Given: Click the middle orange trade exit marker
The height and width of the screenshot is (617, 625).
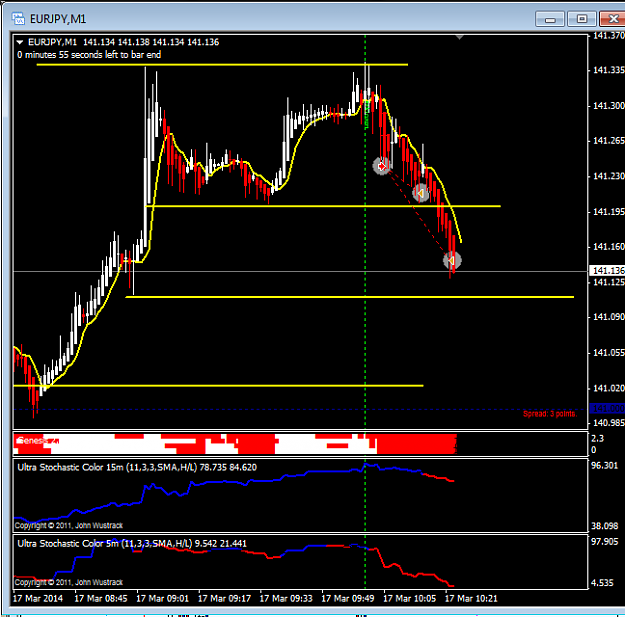Looking at the screenshot, I should 420,193.
